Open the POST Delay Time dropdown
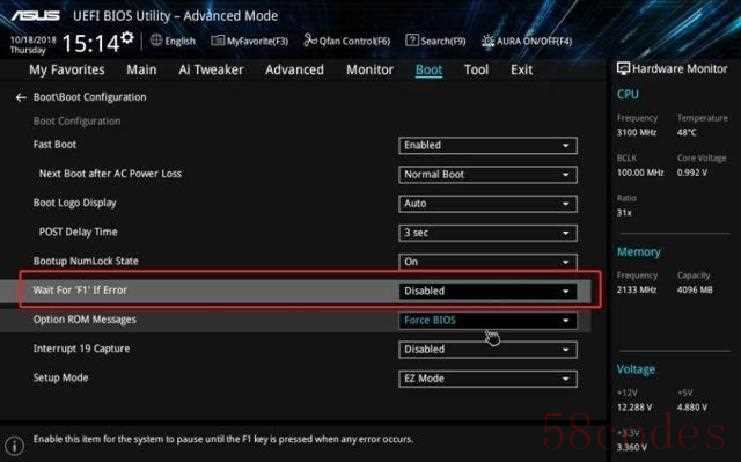The height and width of the screenshot is (462, 741). point(488,233)
